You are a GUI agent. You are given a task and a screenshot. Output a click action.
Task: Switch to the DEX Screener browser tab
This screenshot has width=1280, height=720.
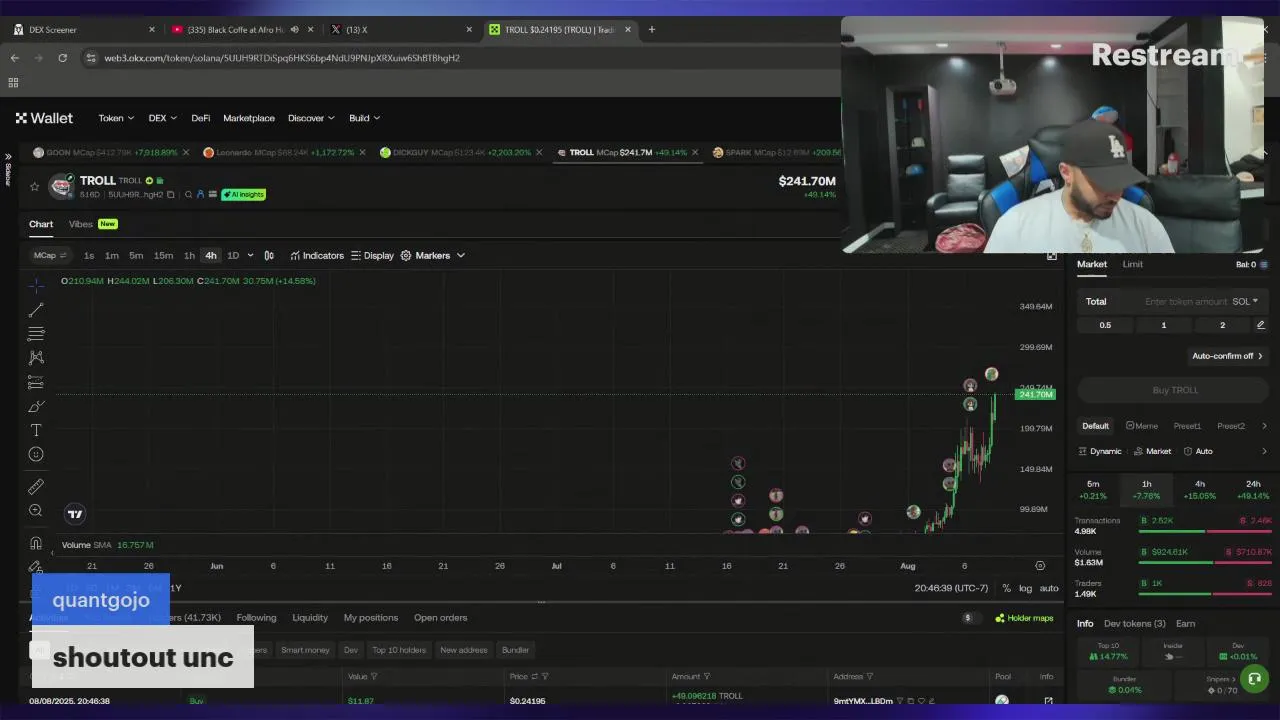tap(85, 30)
